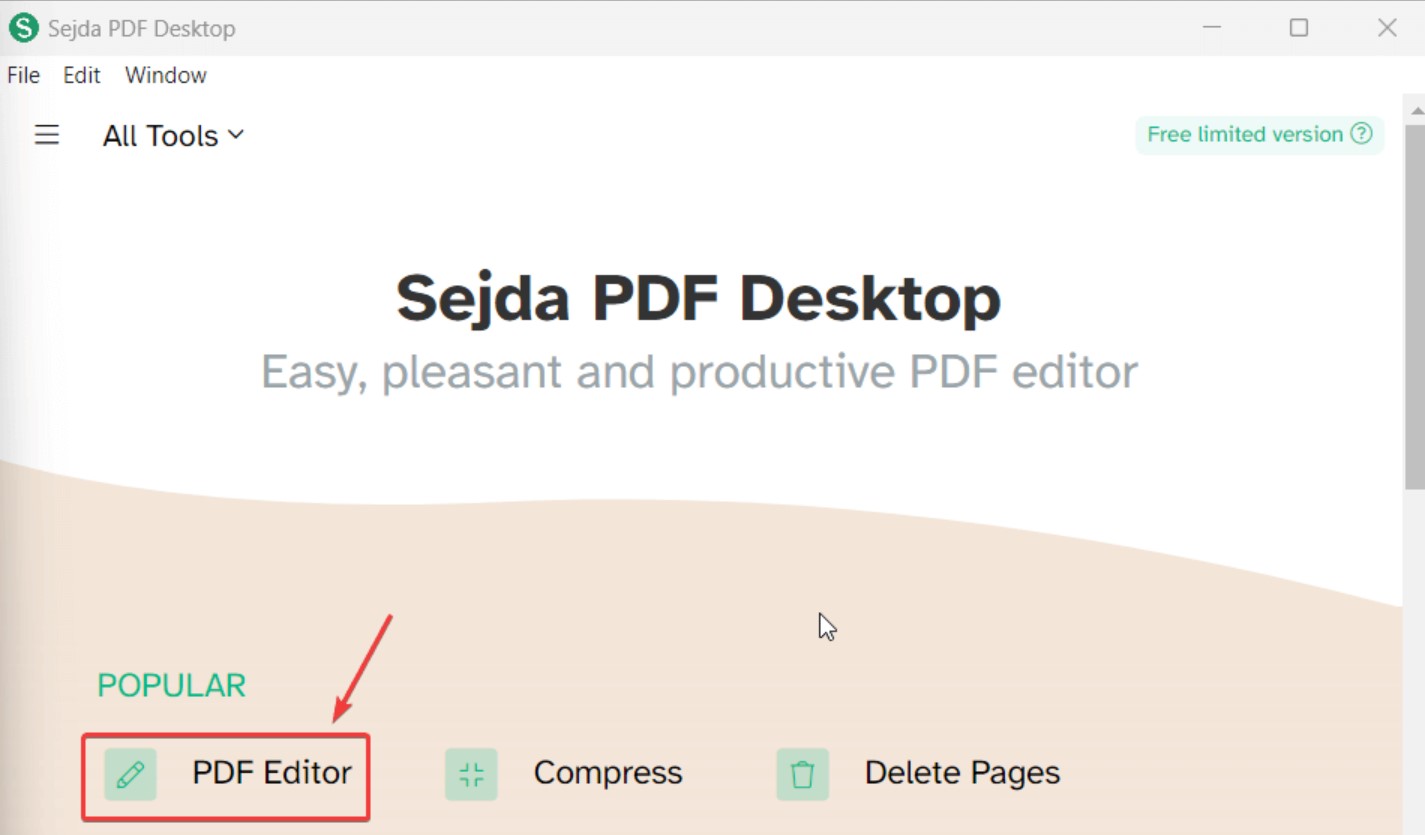The height and width of the screenshot is (835, 1425).
Task: Open the Edit menu
Action: 82,75
